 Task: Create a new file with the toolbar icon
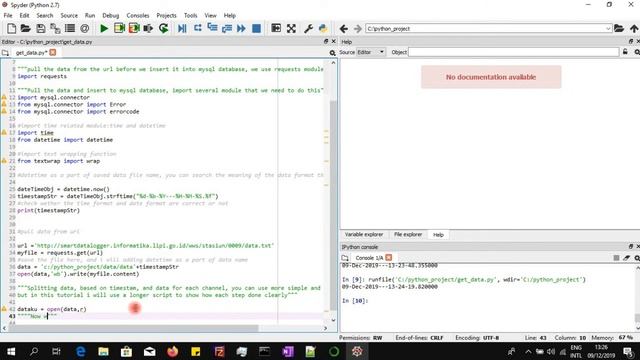[x=11, y=28]
